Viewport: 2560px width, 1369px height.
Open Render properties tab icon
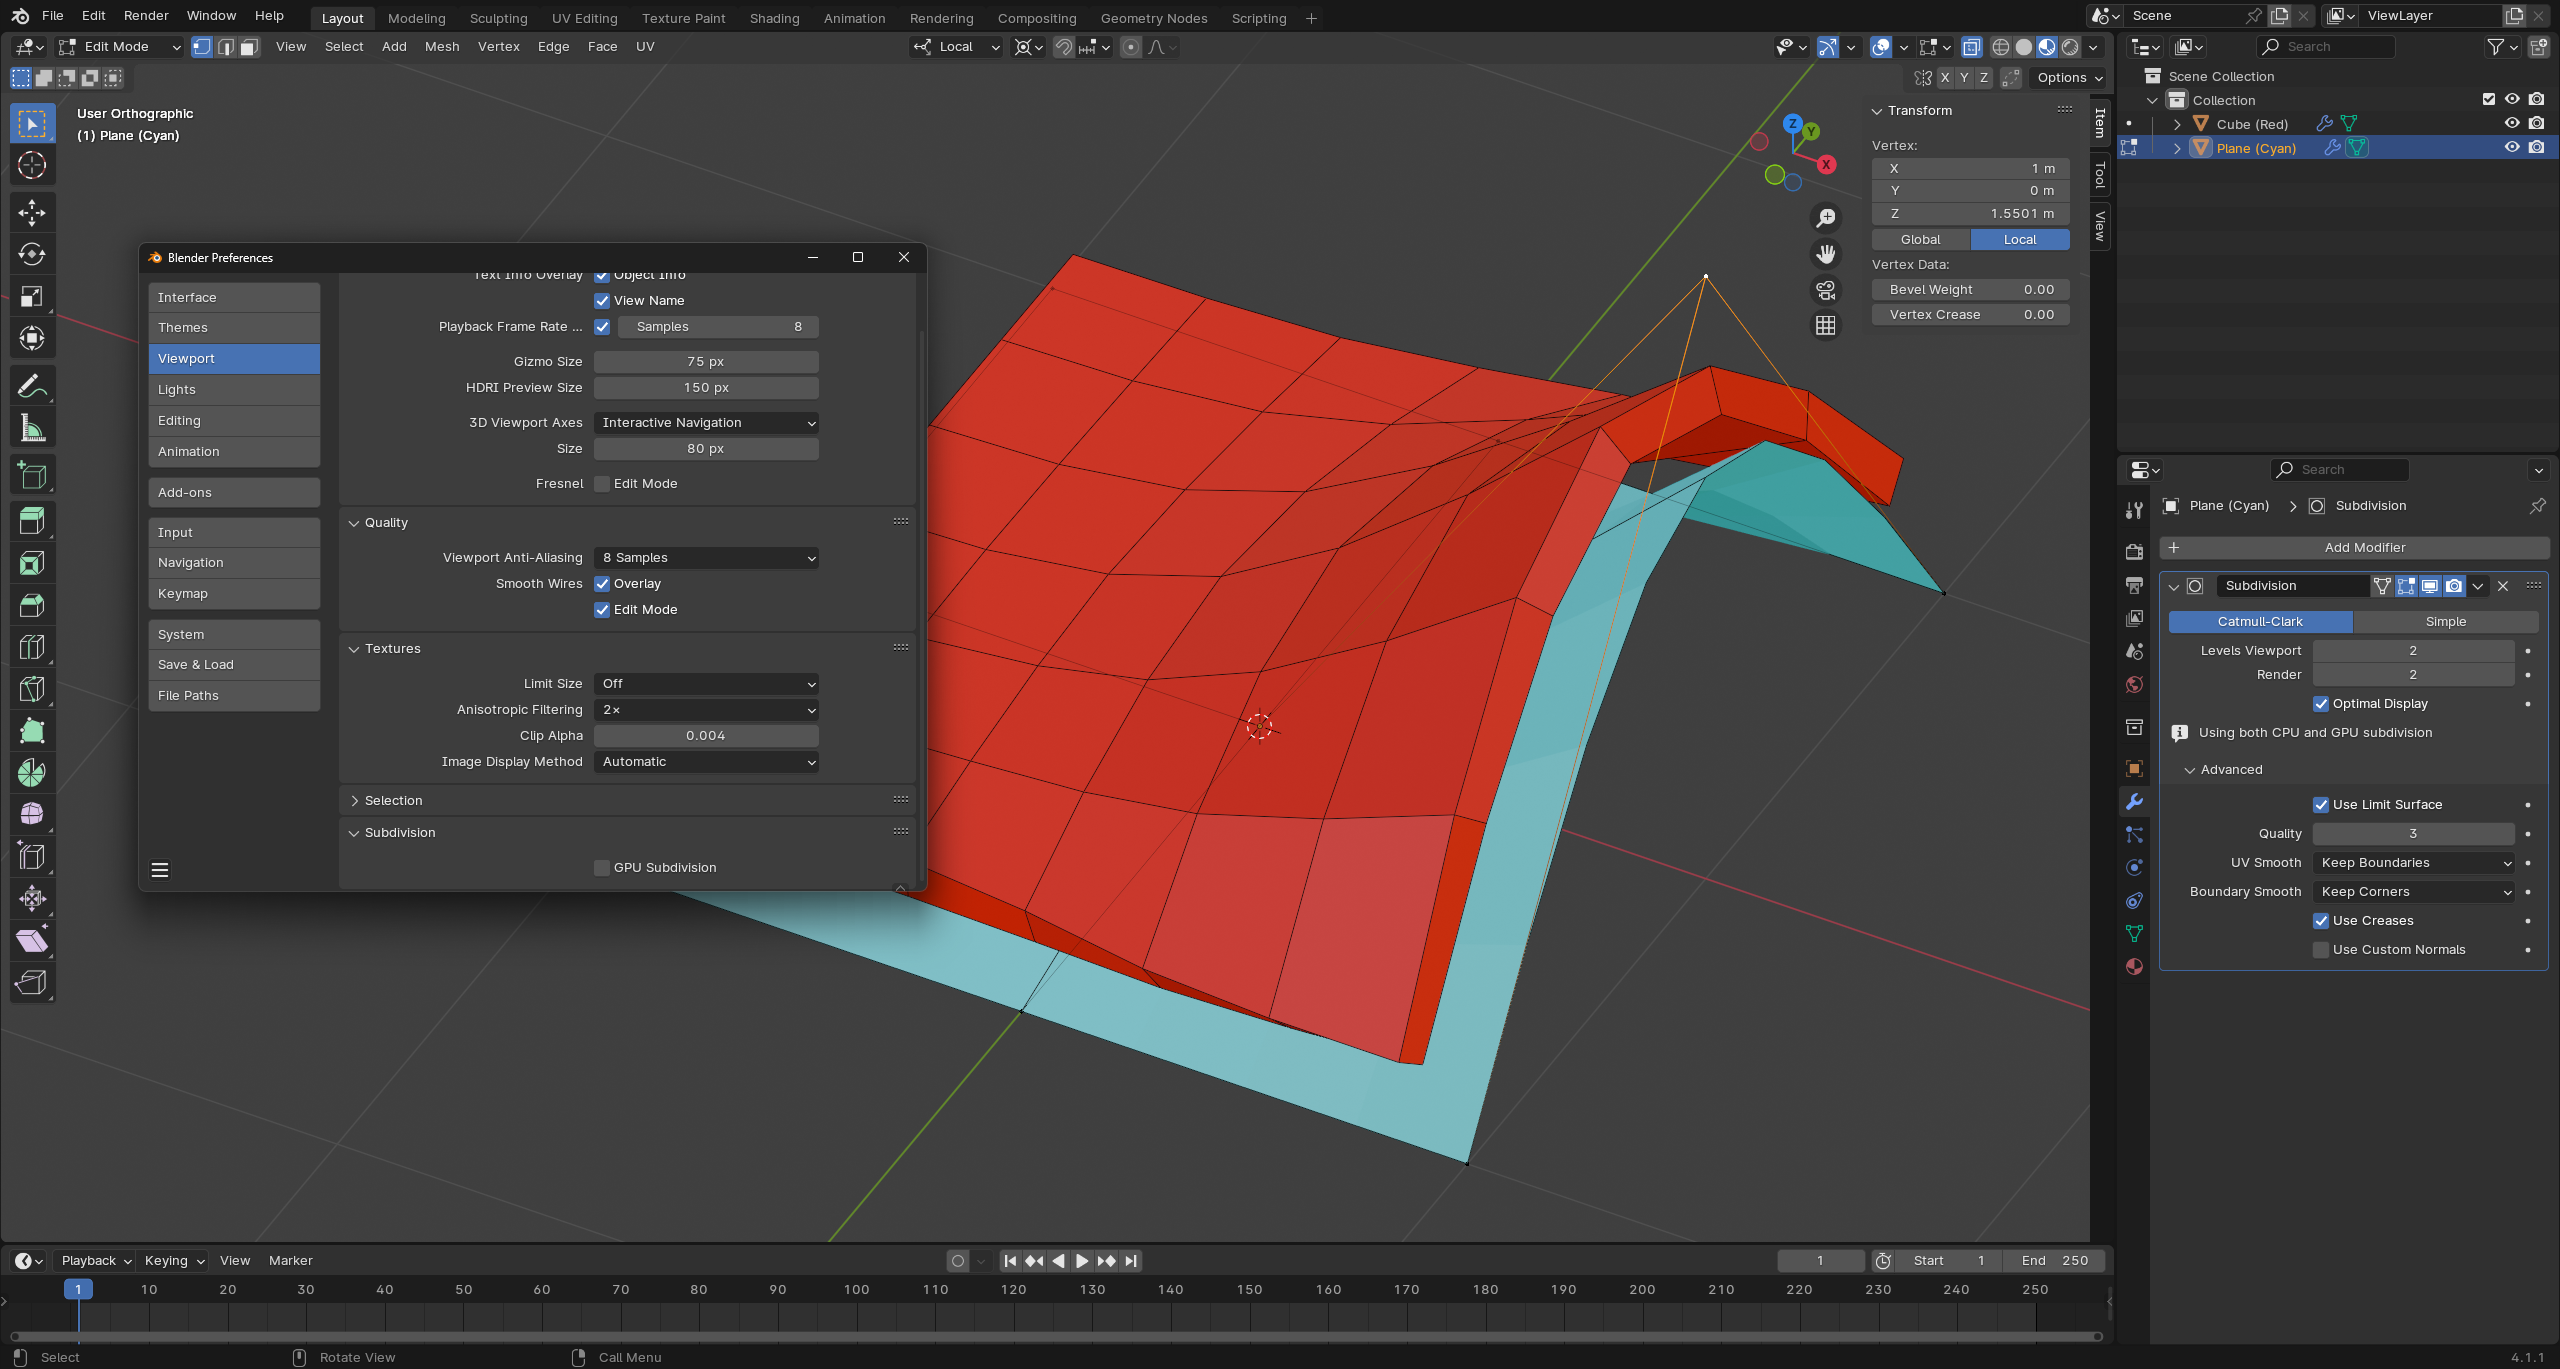2134,552
